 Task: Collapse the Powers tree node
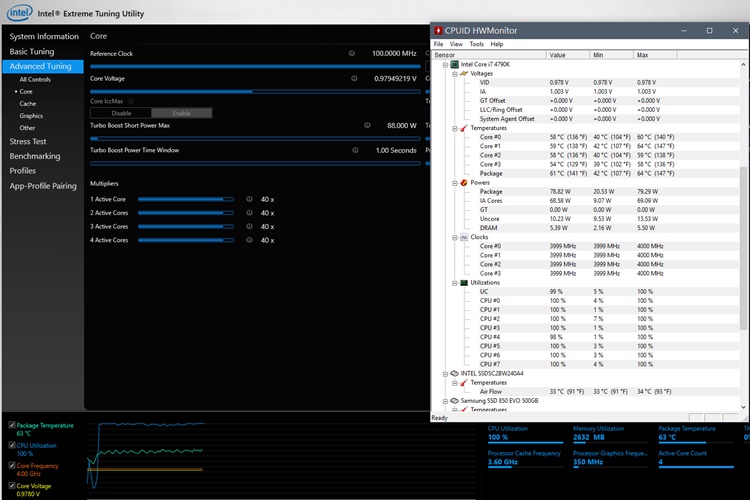click(x=455, y=183)
